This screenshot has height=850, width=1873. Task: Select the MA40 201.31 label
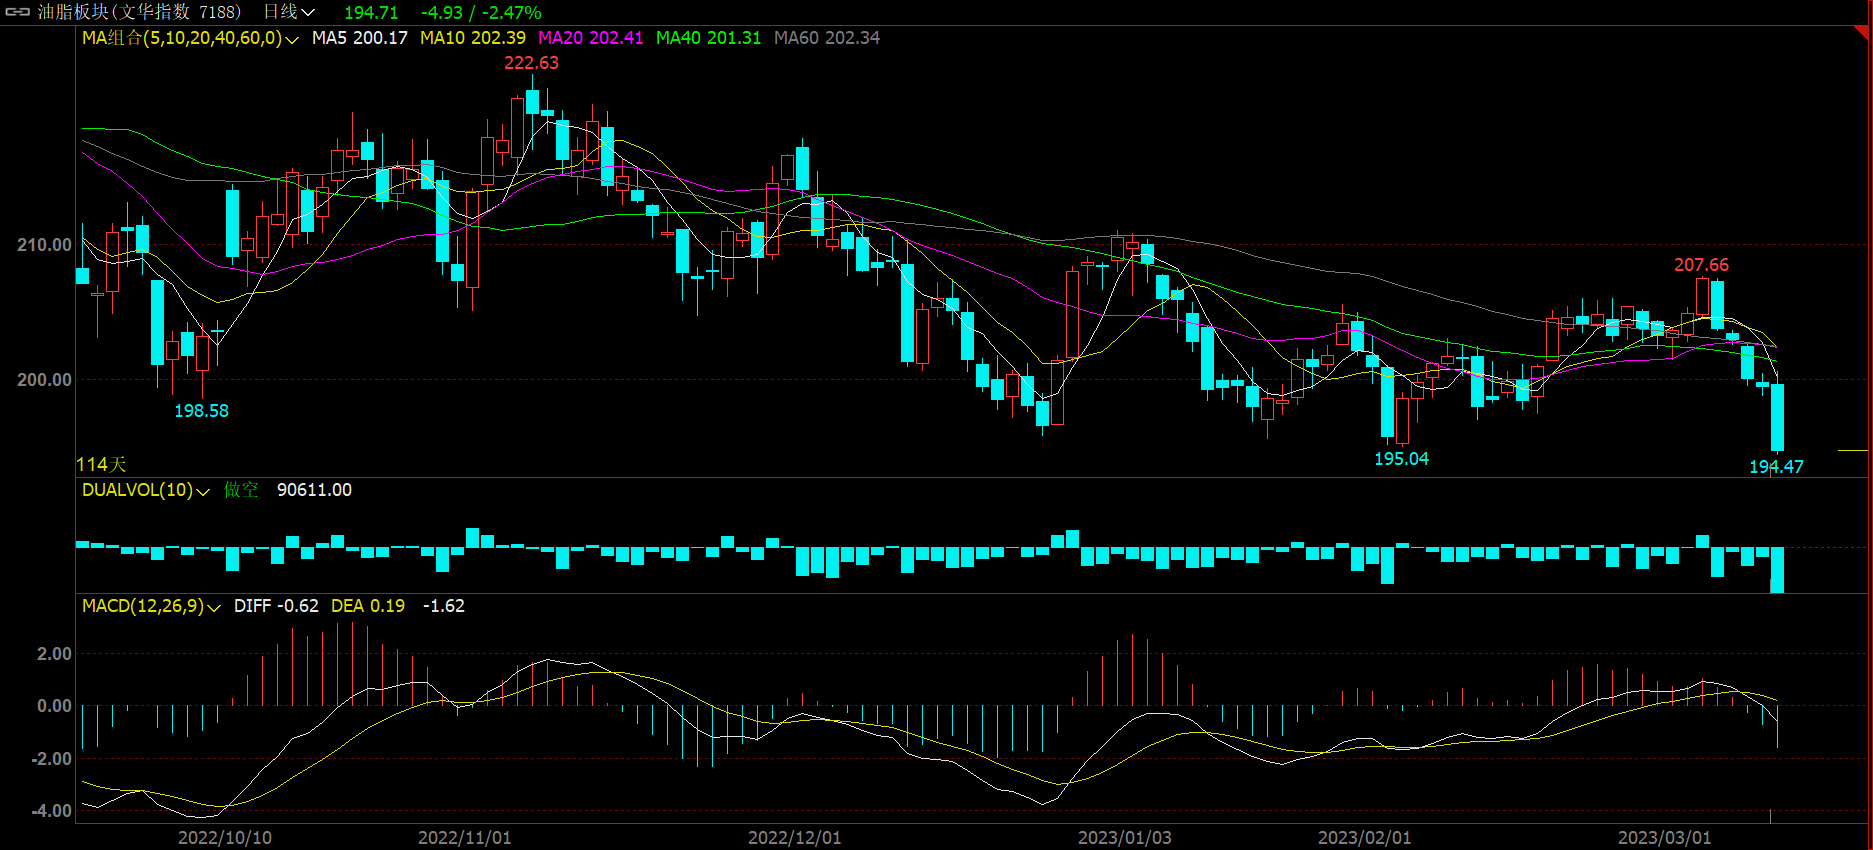coord(709,38)
